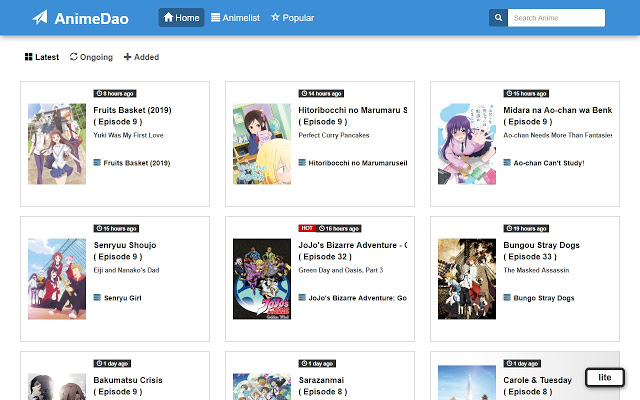Click inside the Search Anime field
640x400 pixels.
tap(556, 18)
